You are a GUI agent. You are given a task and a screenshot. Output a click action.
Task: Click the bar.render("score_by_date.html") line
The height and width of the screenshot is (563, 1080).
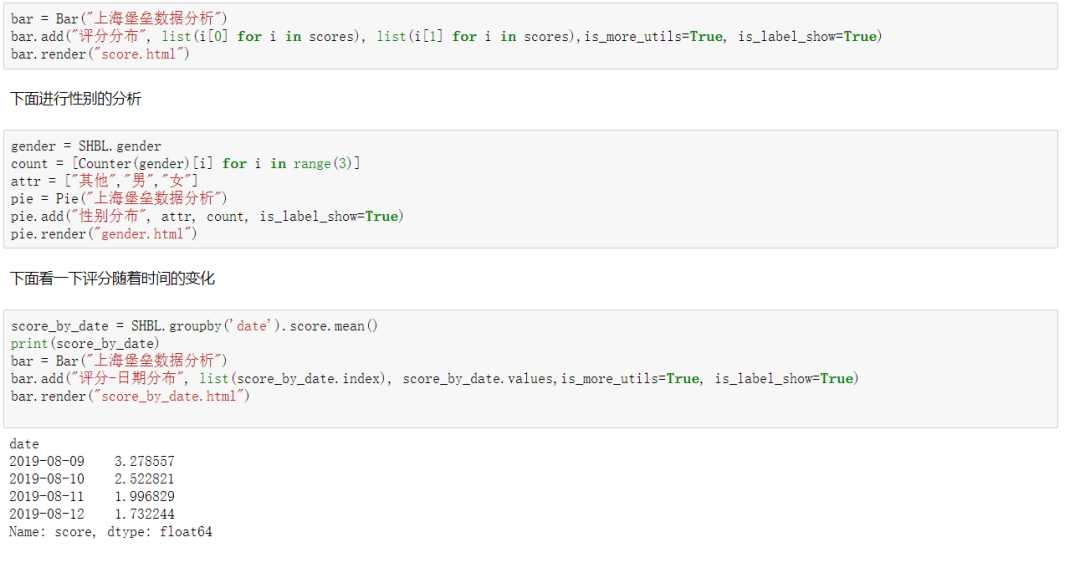130,396
